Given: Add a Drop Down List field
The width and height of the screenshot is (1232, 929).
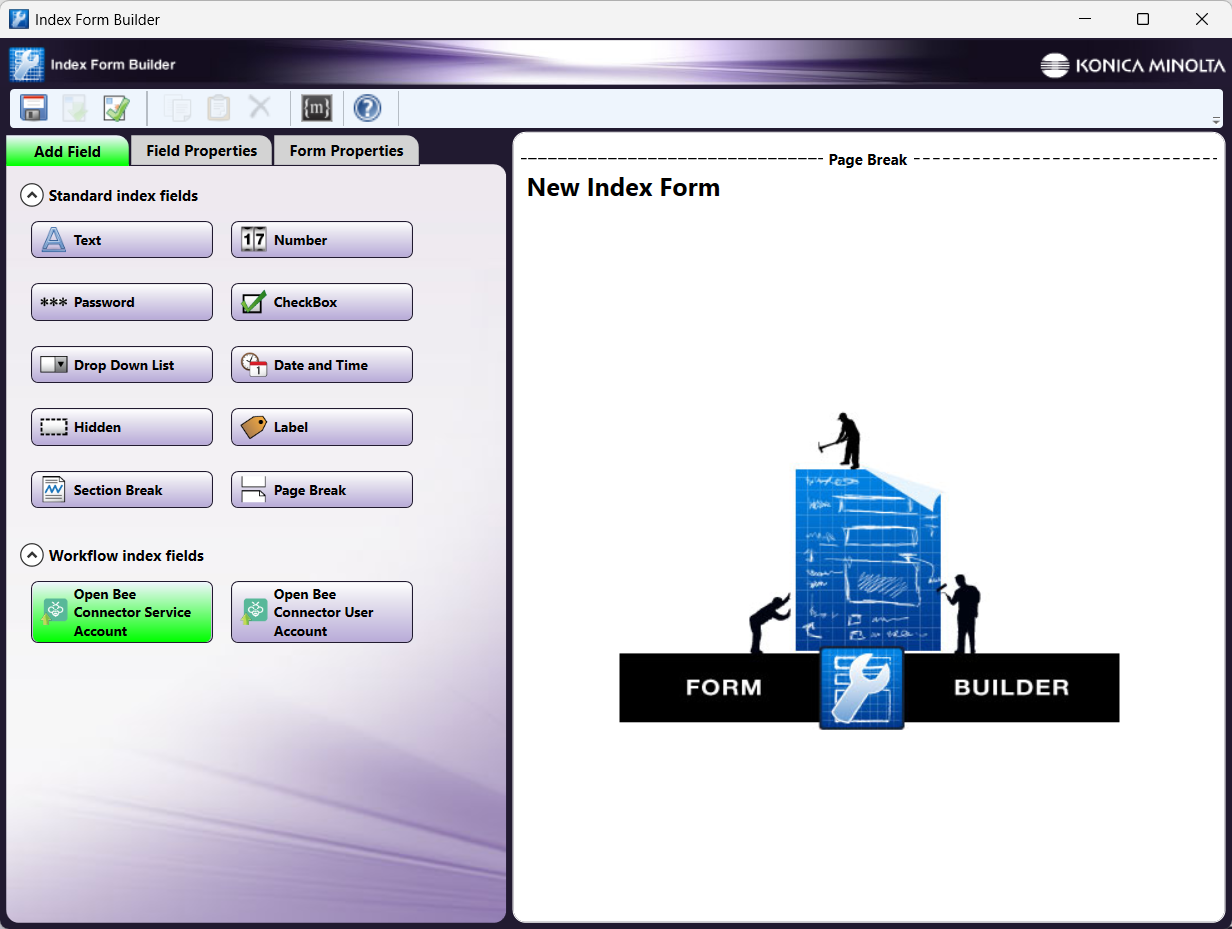Looking at the screenshot, I should 121,364.
